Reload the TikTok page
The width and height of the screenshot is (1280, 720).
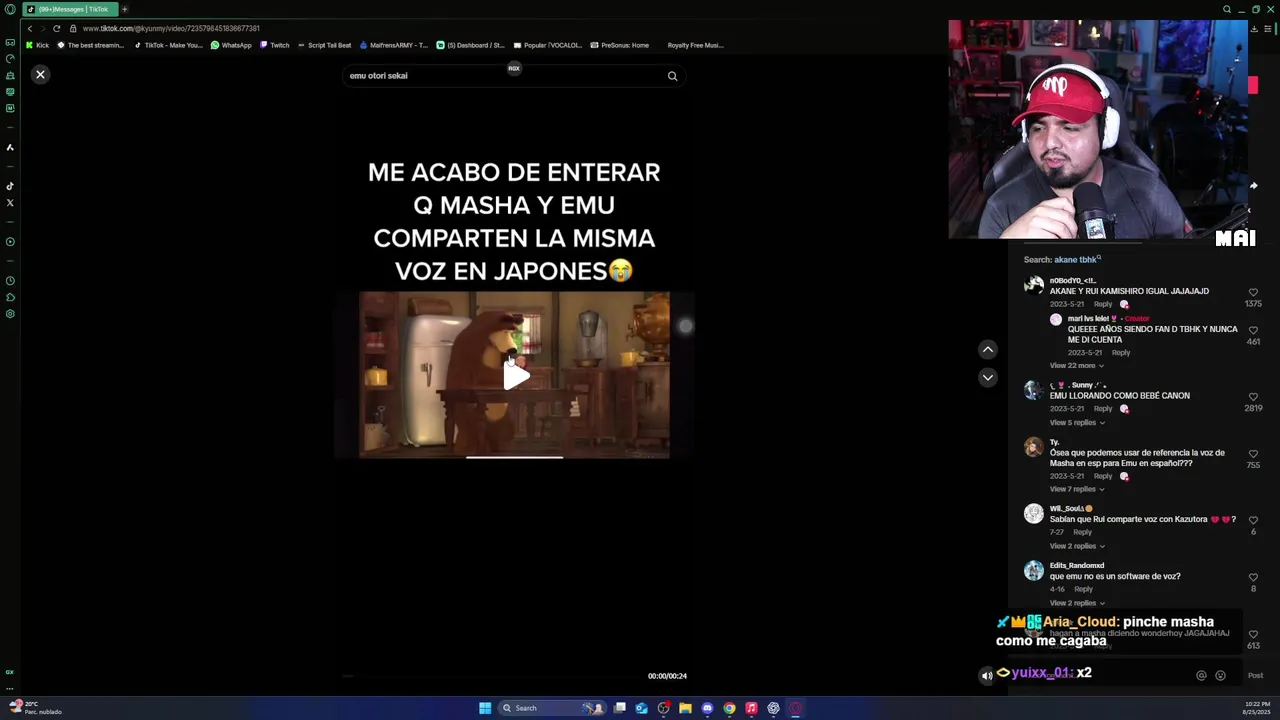tap(56, 28)
